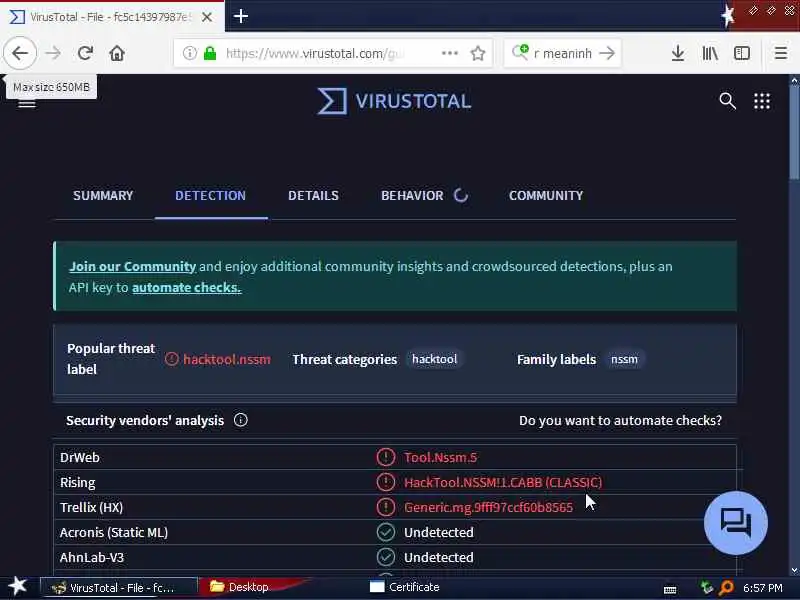
Task: Switch to the DETECTION tab
Action: pyautogui.click(x=211, y=195)
